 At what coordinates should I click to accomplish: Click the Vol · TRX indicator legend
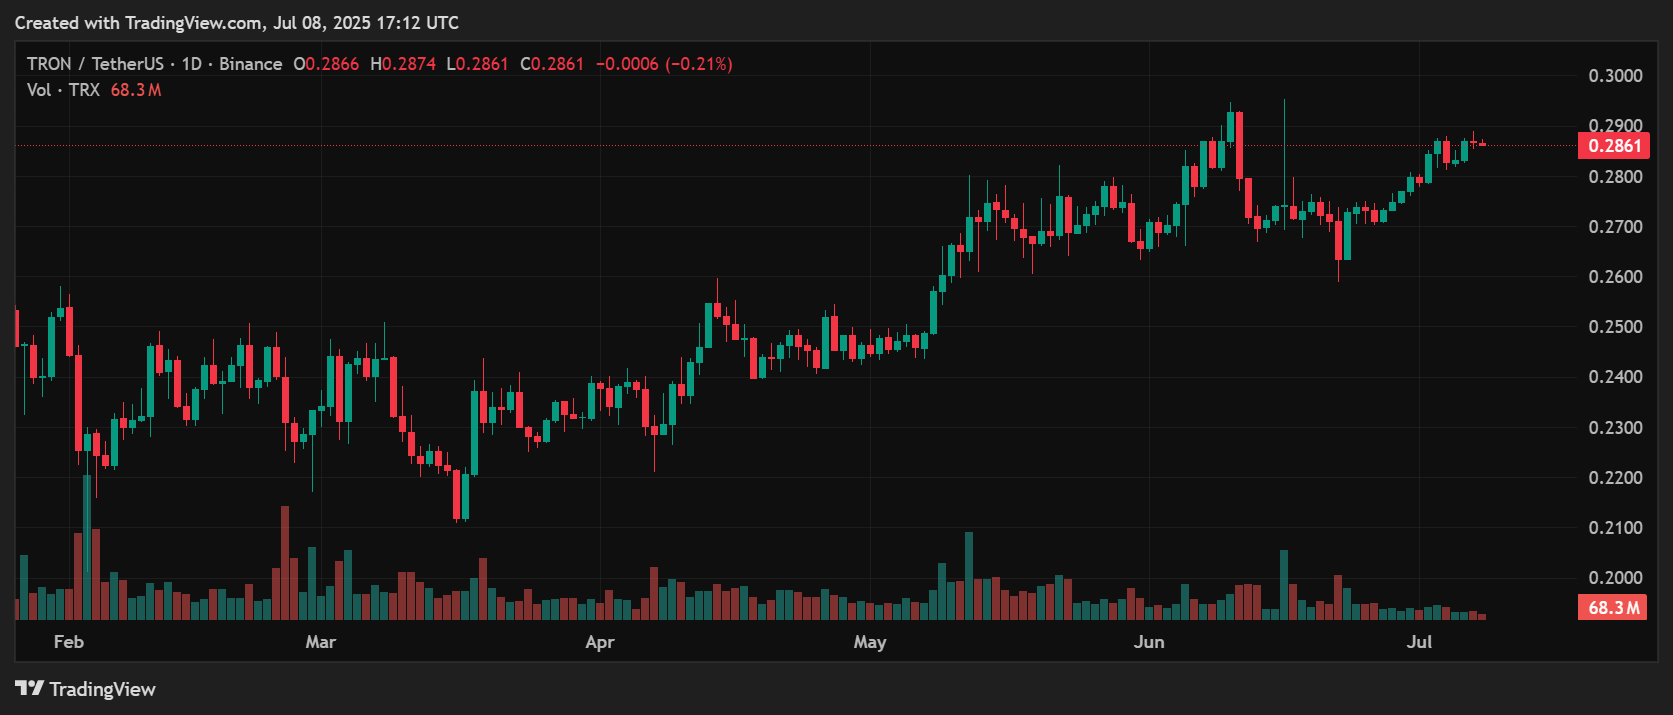click(63, 90)
